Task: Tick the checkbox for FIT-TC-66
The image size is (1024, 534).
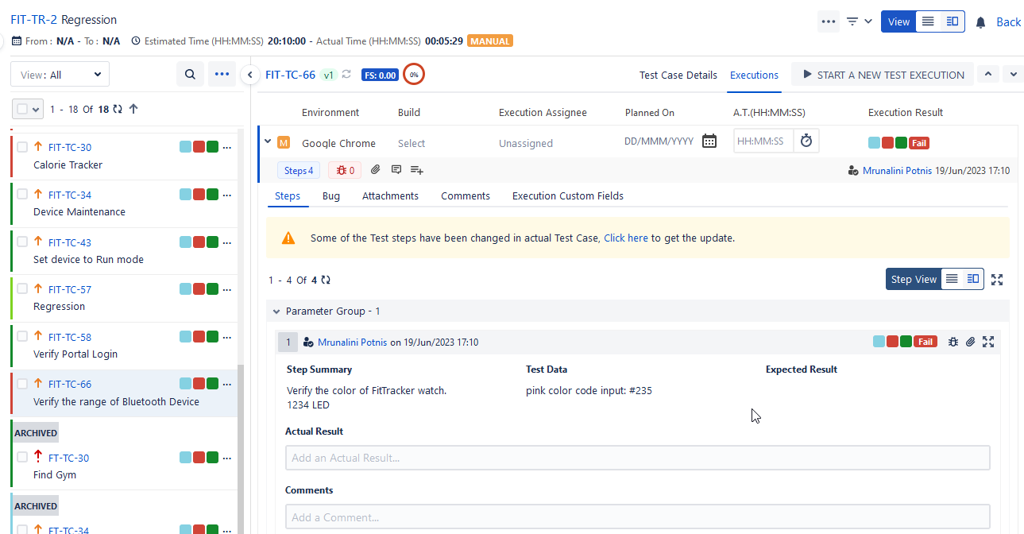Action: 22,384
